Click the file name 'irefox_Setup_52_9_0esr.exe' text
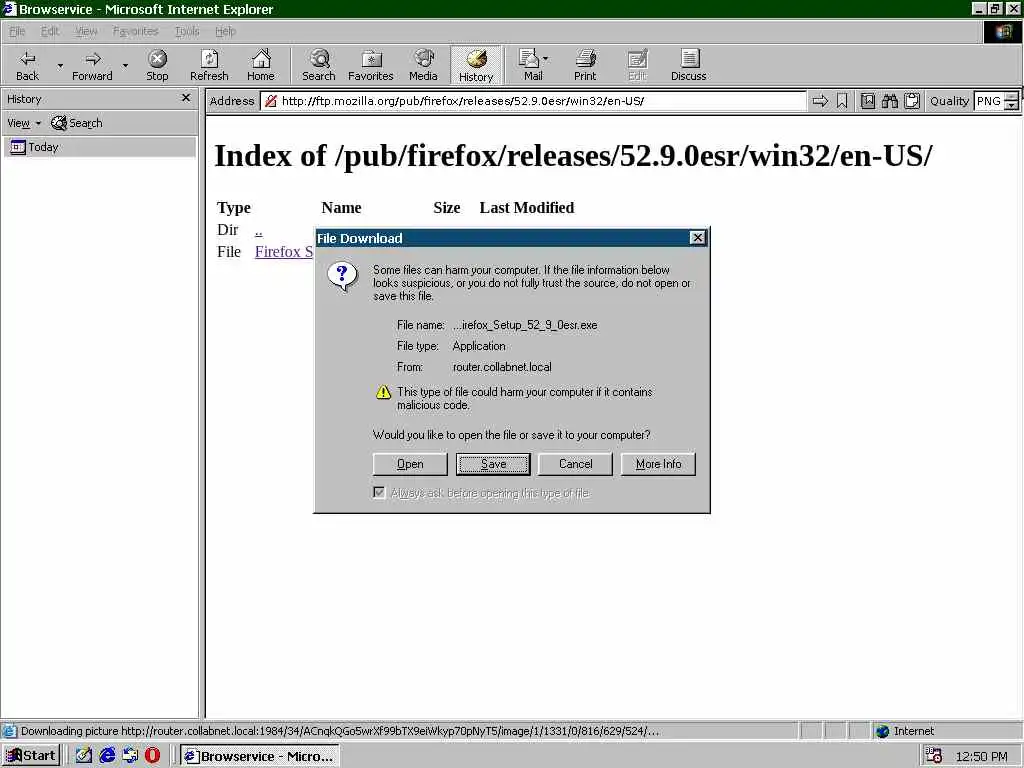 (x=525, y=325)
